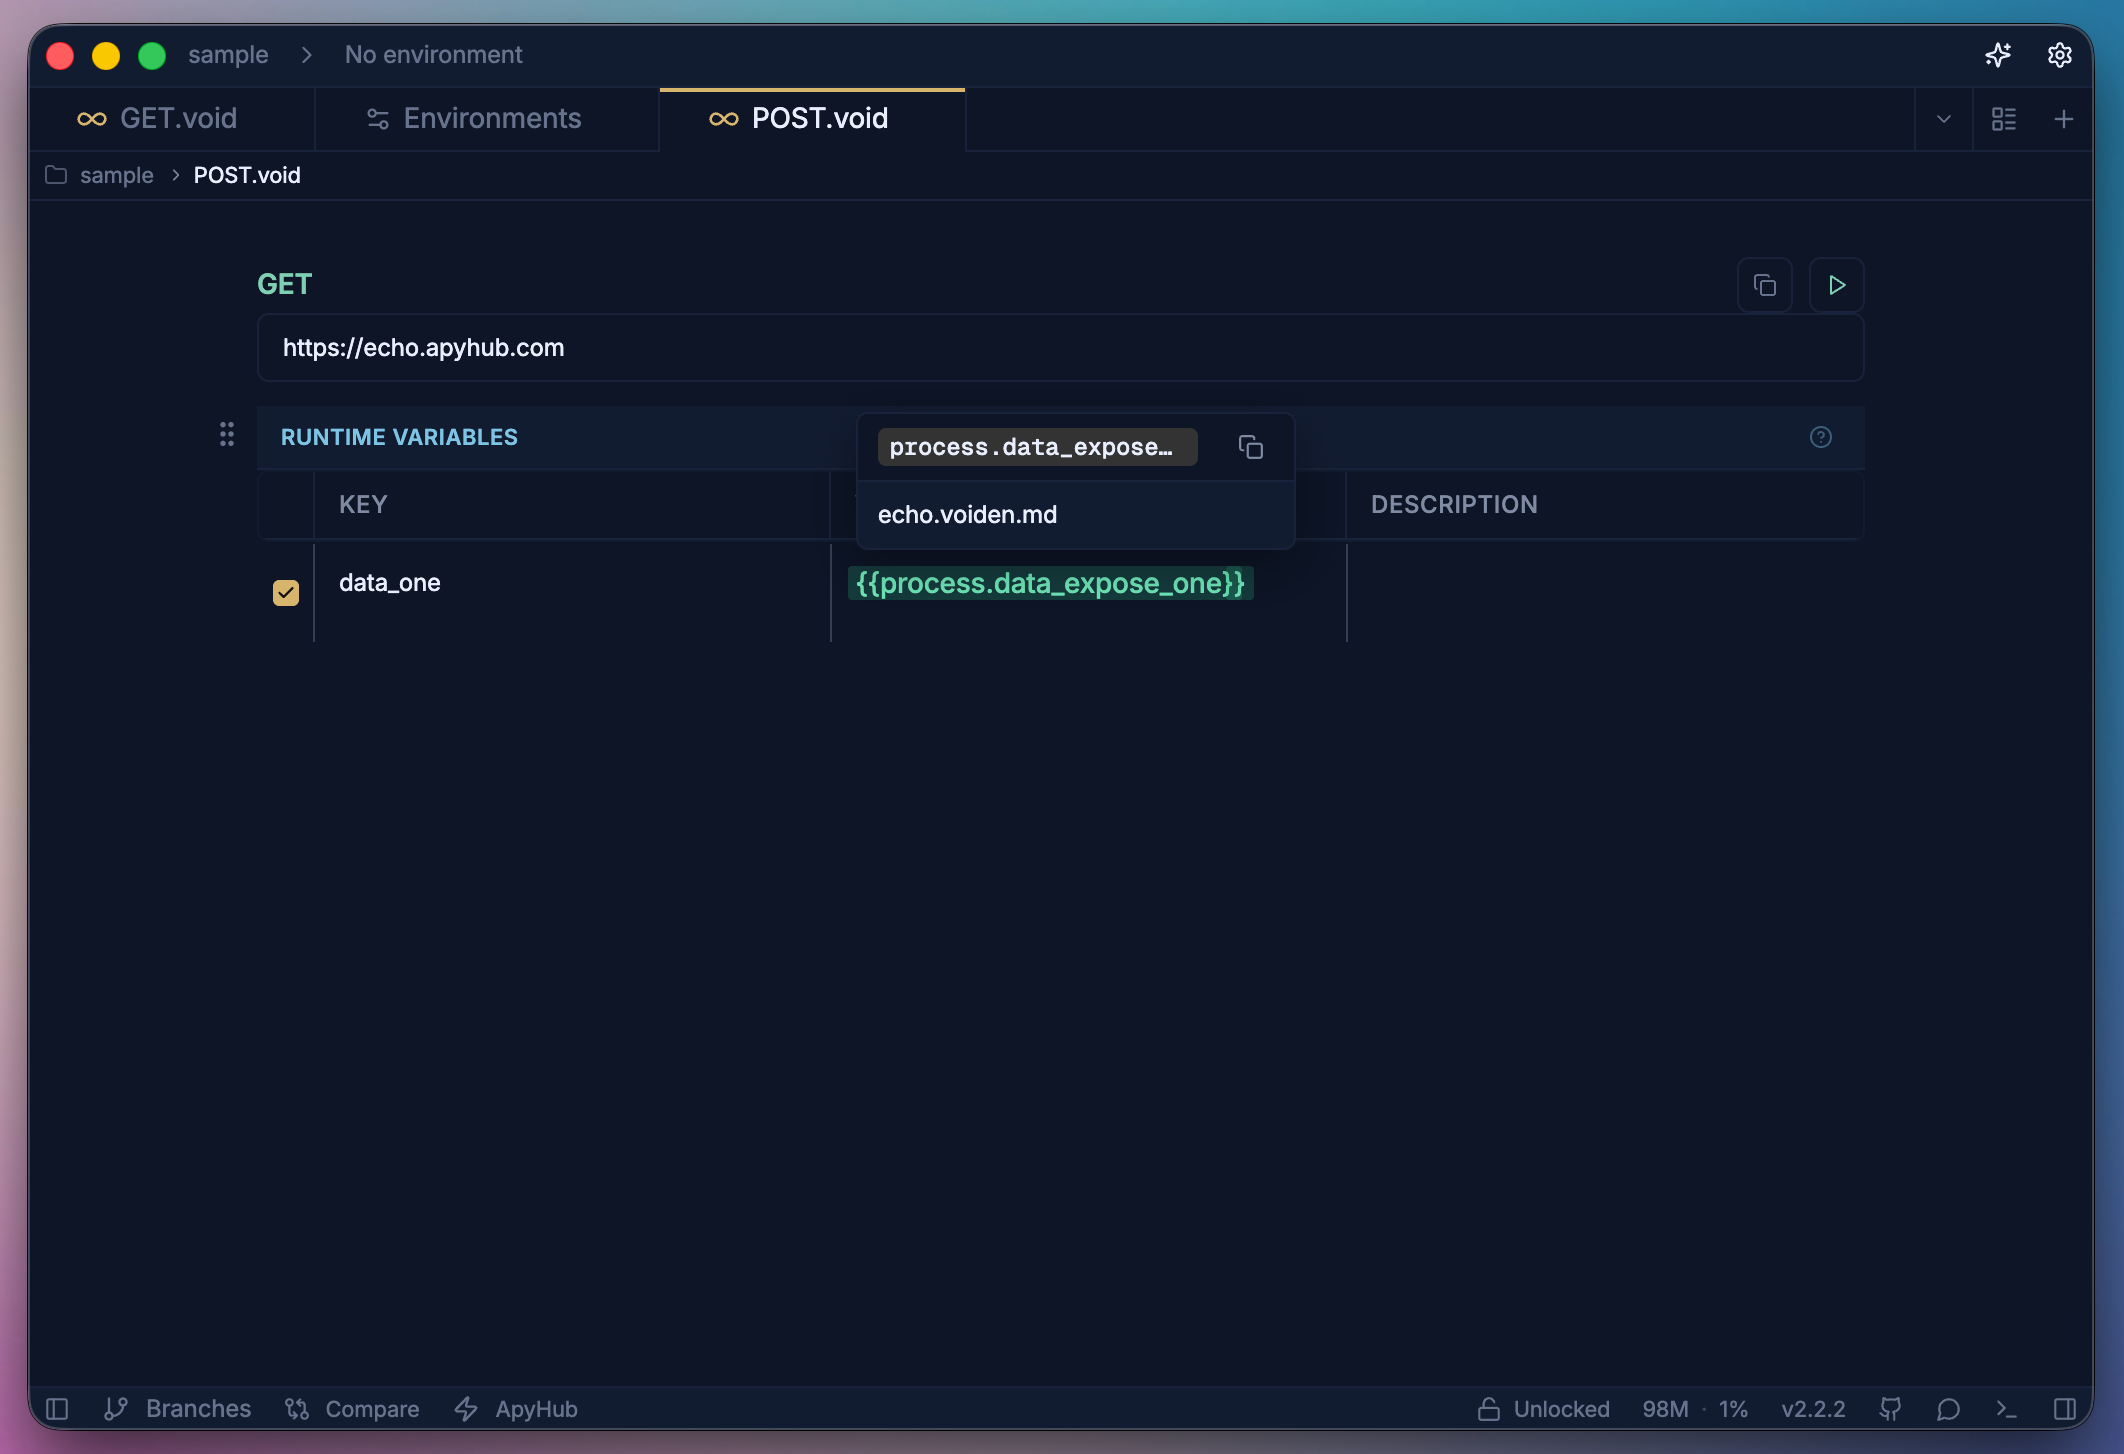Focus the echo.apyhub.com URL field
The height and width of the screenshot is (1454, 2124).
(1060, 348)
